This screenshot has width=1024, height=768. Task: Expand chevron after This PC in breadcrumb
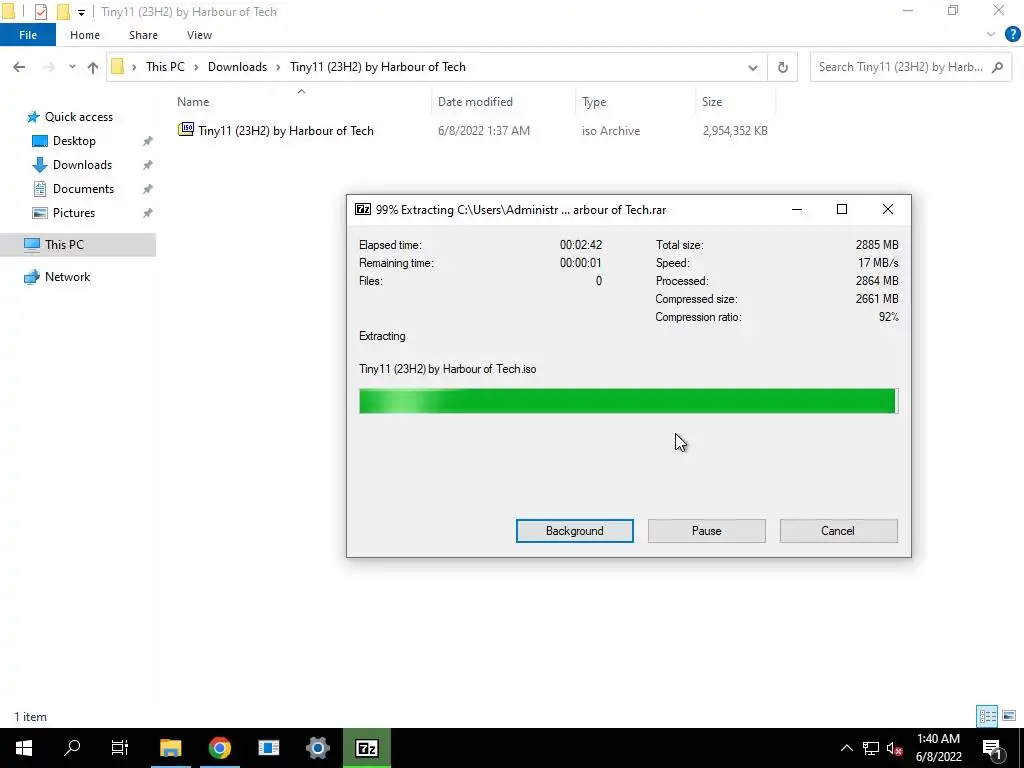click(196, 67)
